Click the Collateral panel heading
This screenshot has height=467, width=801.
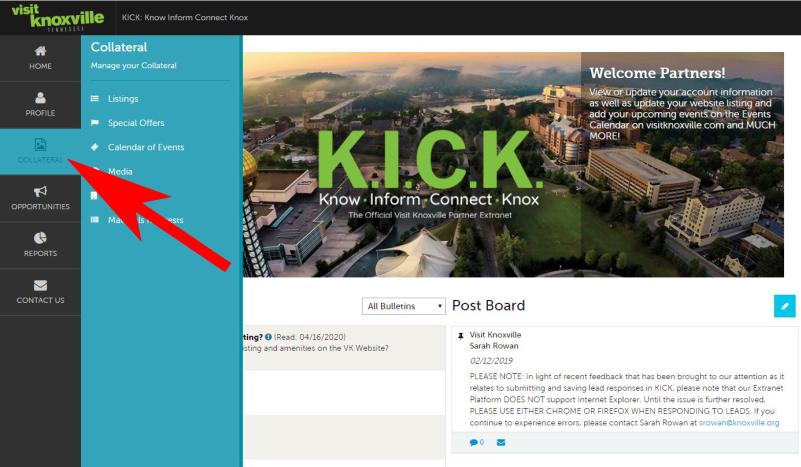coord(119,47)
